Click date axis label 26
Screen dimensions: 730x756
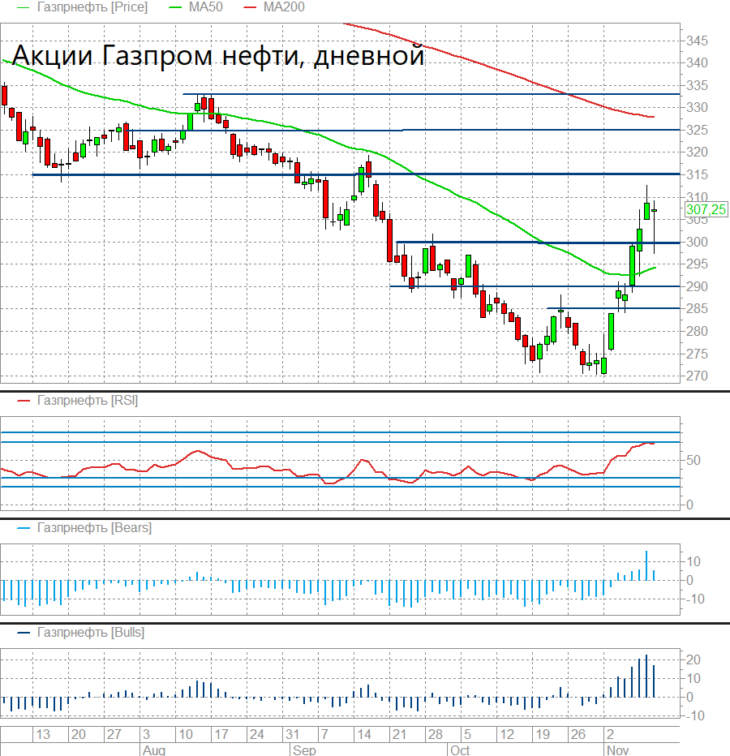click(x=578, y=735)
